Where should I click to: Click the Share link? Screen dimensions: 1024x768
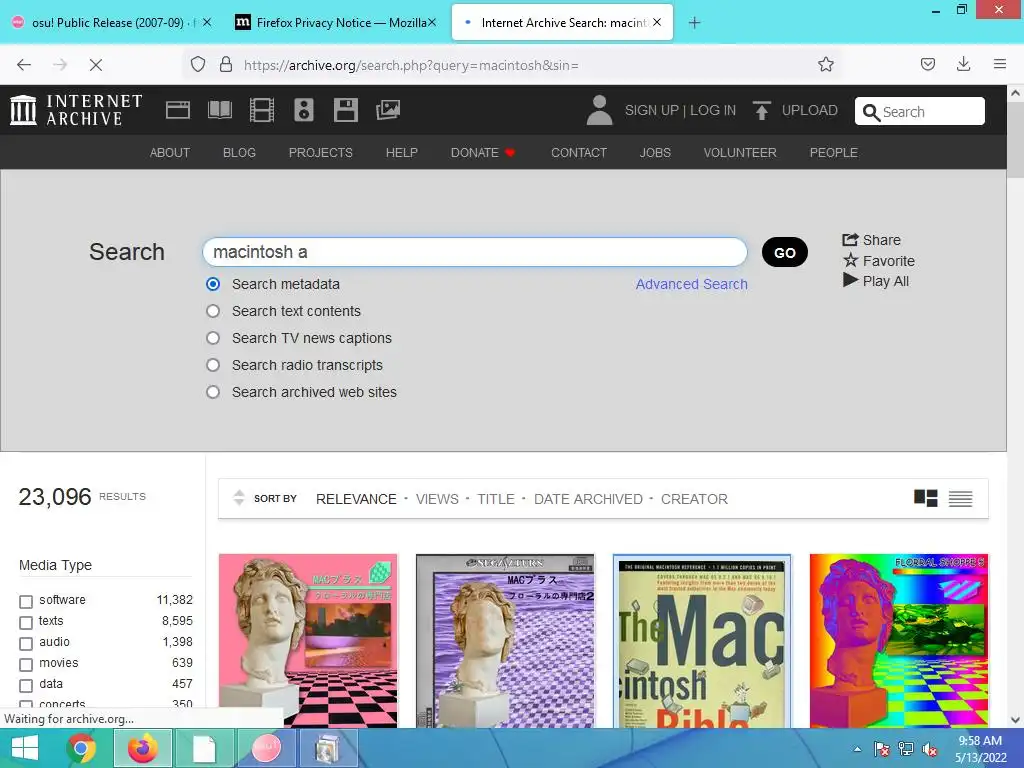click(872, 240)
